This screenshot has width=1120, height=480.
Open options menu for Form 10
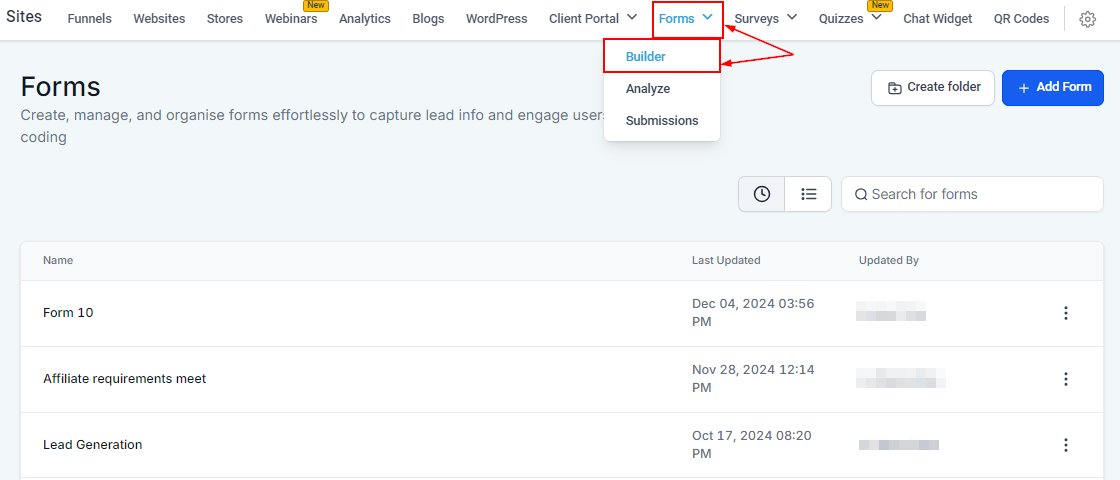[1066, 313]
